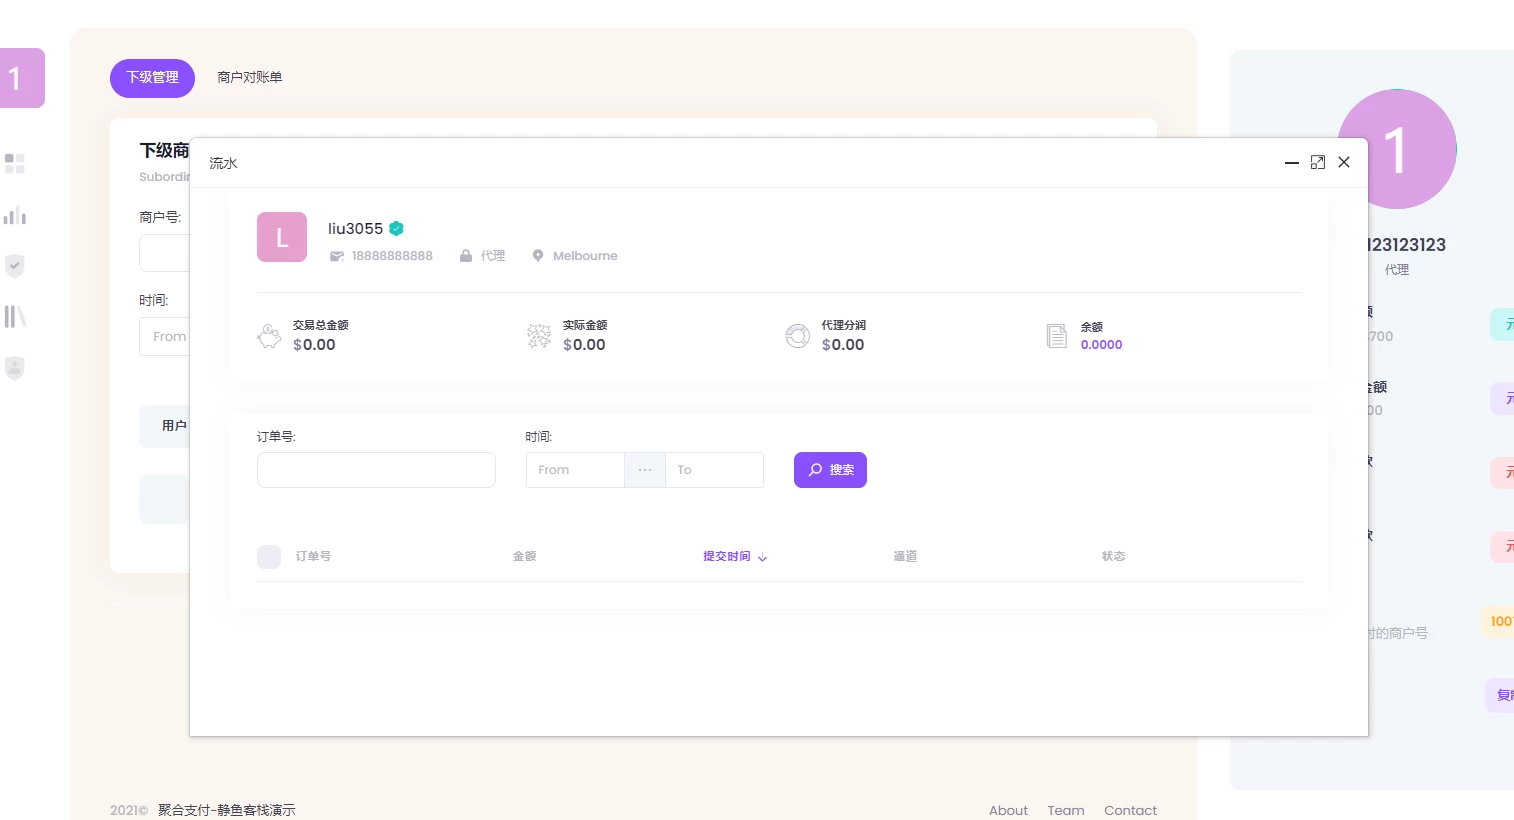The height and width of the screenshot is (820, 1514).
Task: Select the shield checkmark sidebar icon
Action: click(x=15, y=266)
